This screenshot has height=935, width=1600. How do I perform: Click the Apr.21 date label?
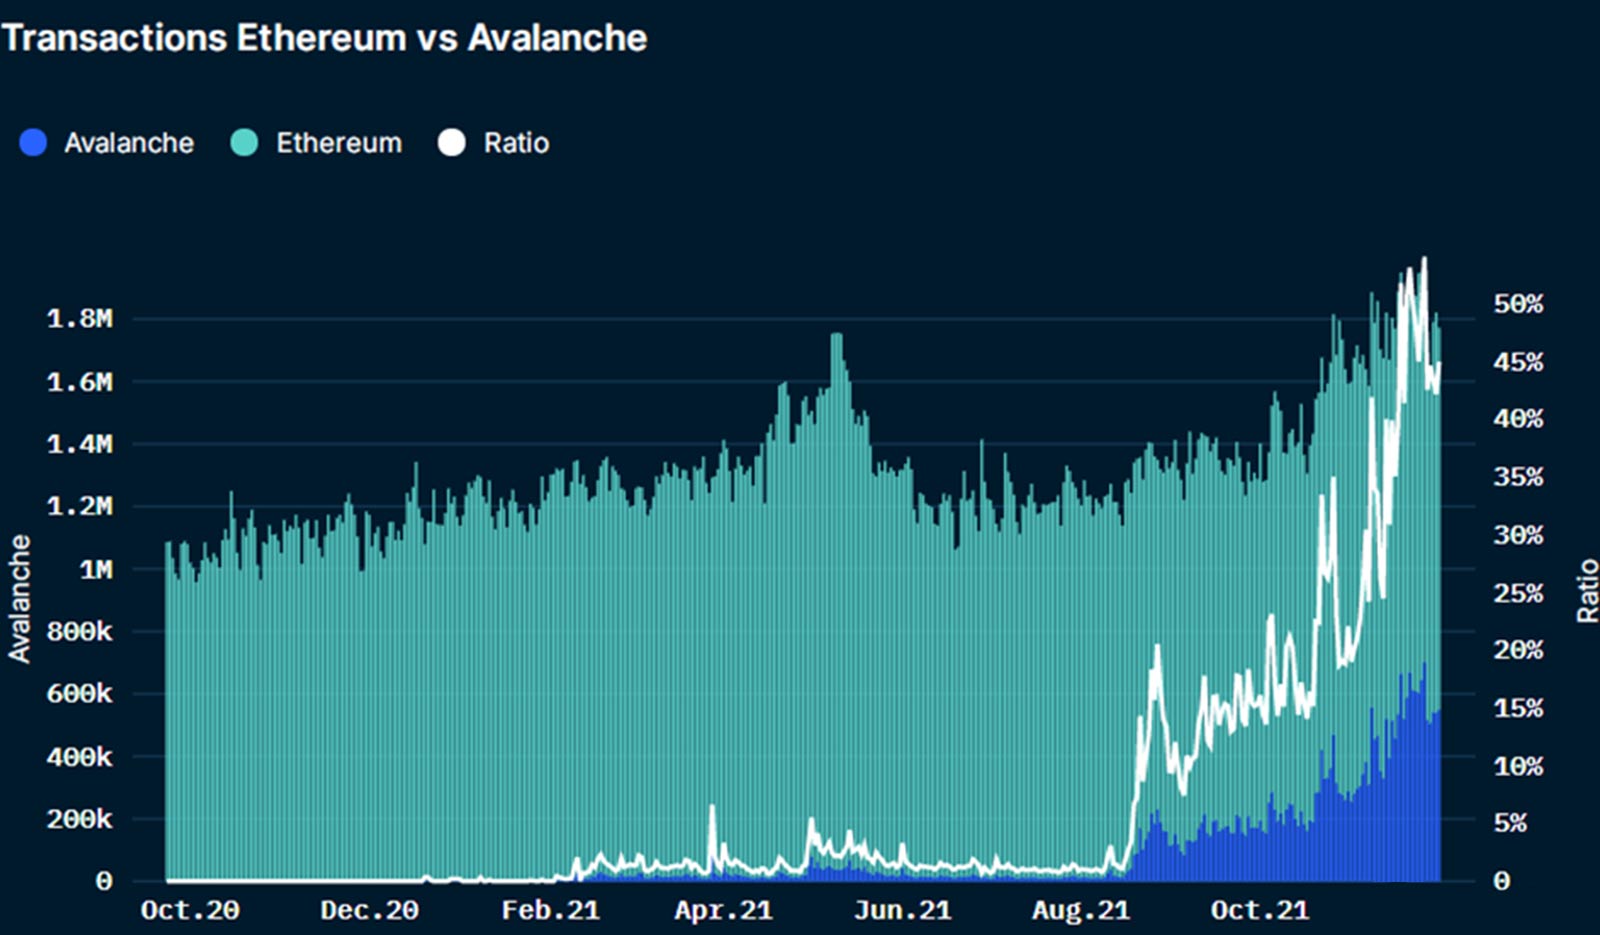[x=724, y=910]
